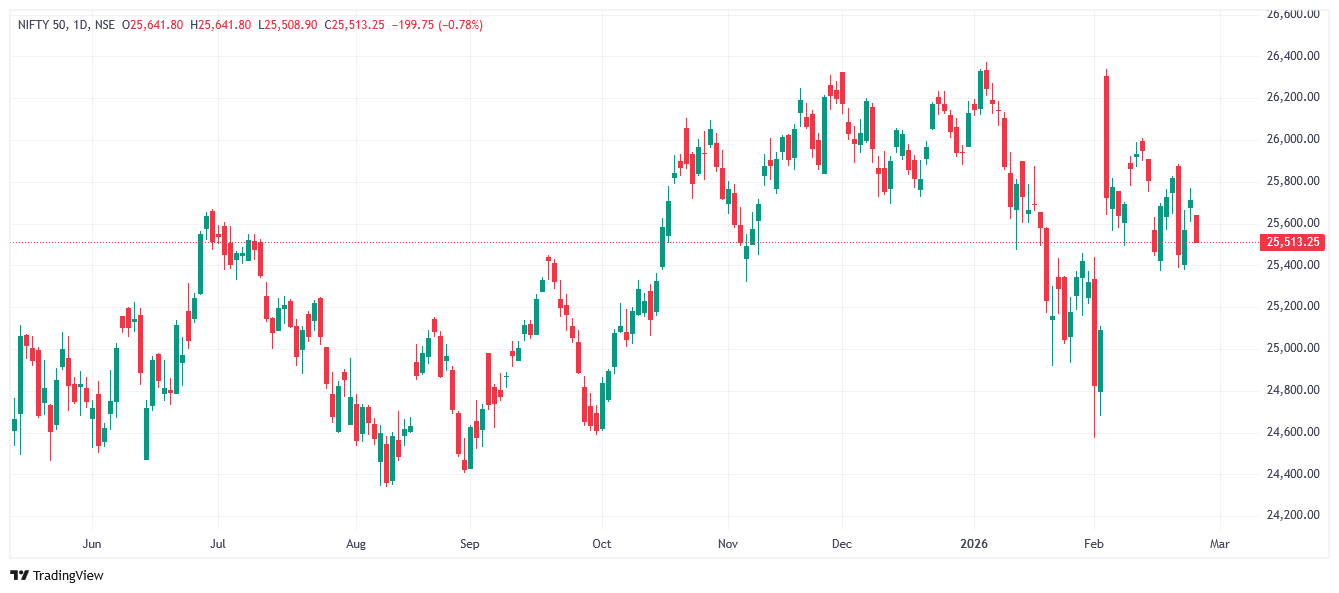Select the Mar time axis label
Image resolution: width=1339 pixels, height=593 pixels.
point(1219,544)
